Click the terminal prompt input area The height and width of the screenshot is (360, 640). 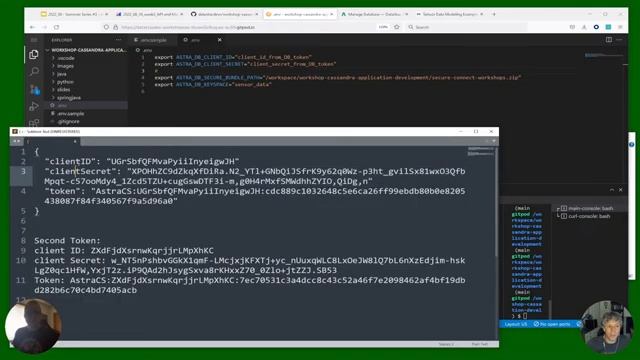[x=526, y=316]
